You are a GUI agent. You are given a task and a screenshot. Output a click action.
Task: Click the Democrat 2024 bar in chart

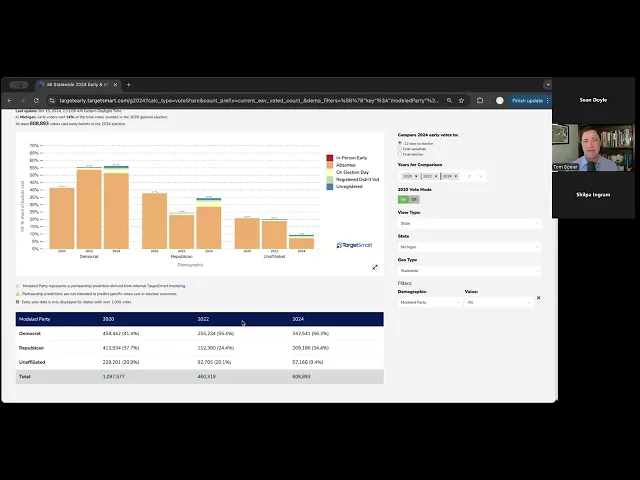(116, 207)
